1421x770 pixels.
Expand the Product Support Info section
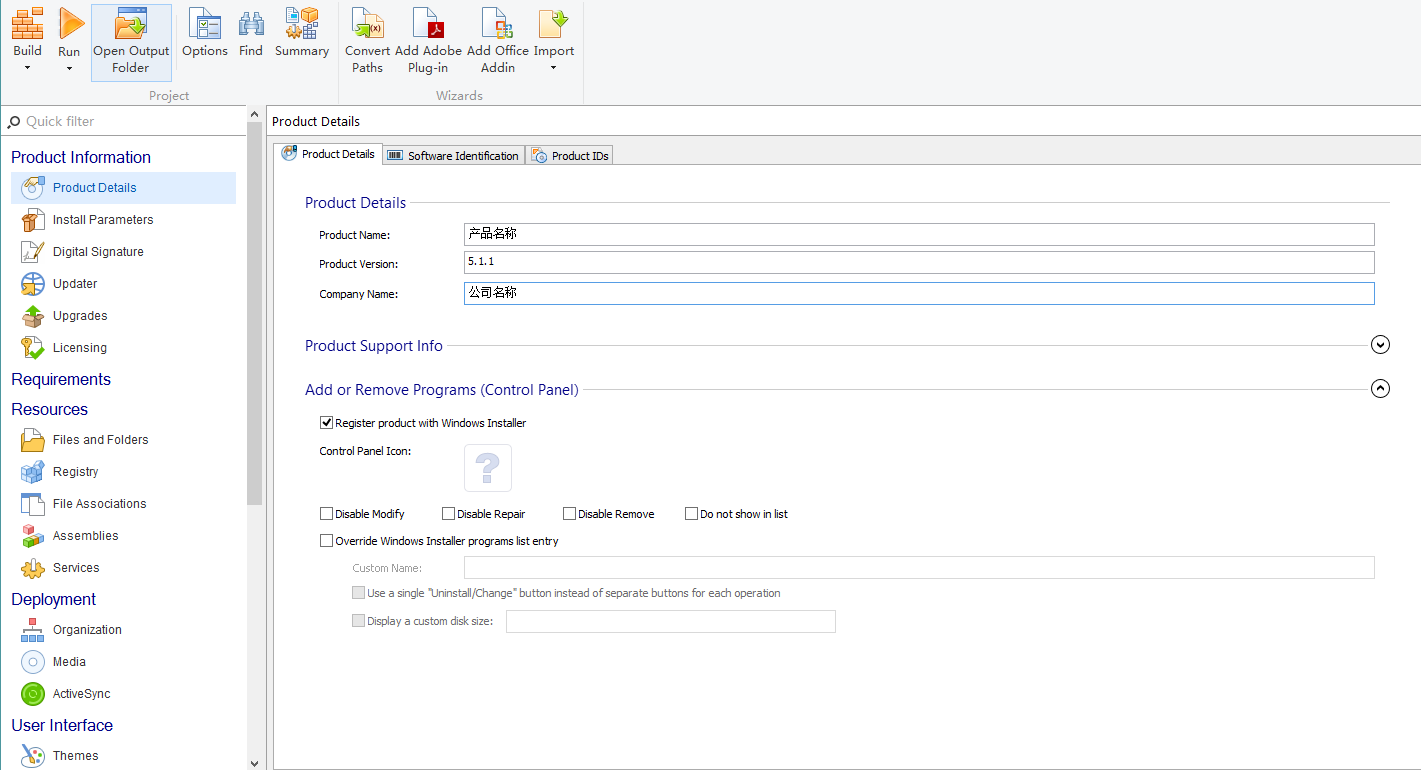1380,345
